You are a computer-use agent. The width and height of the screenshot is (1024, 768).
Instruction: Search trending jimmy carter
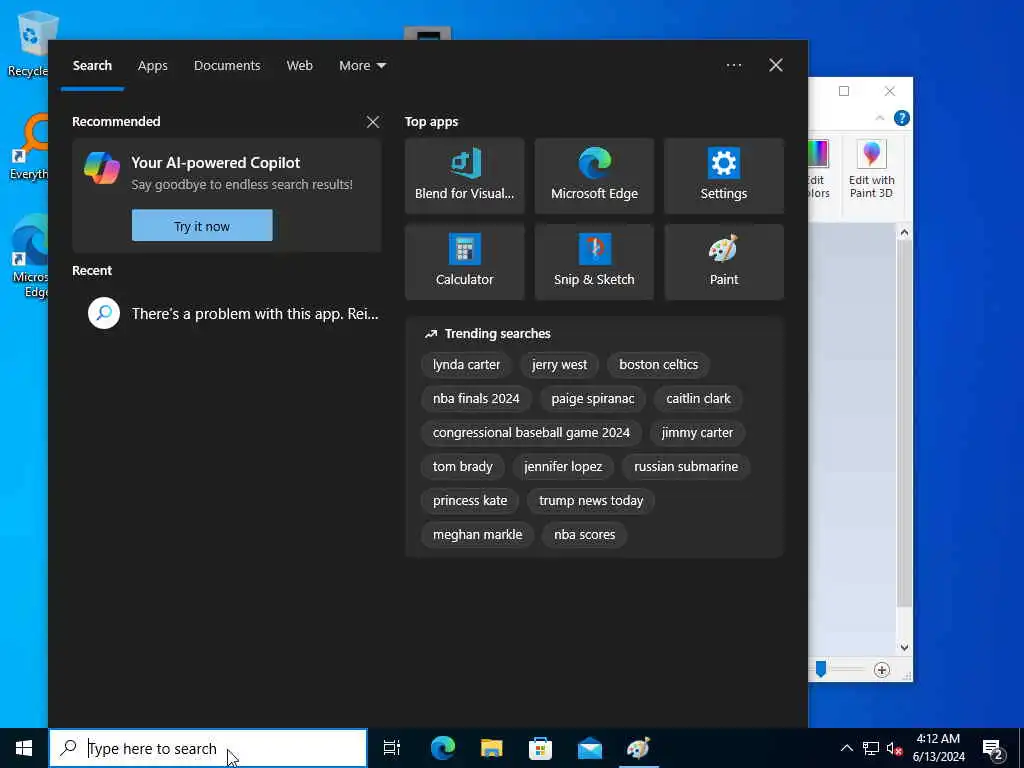tap(697, 432)
